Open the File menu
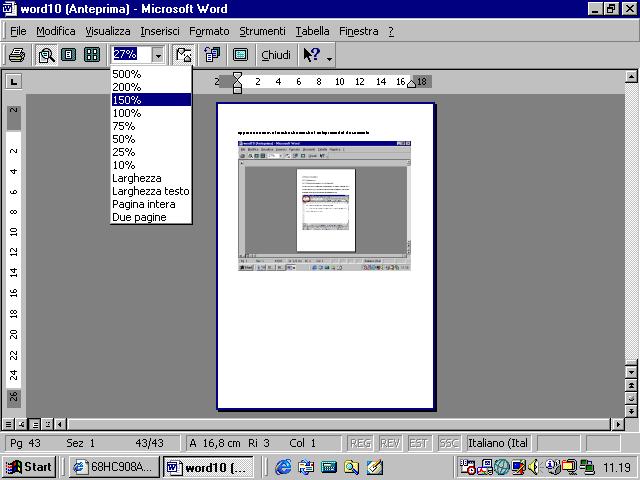The width and height of the screenshot is (640, 480). [x=18, y=31]
